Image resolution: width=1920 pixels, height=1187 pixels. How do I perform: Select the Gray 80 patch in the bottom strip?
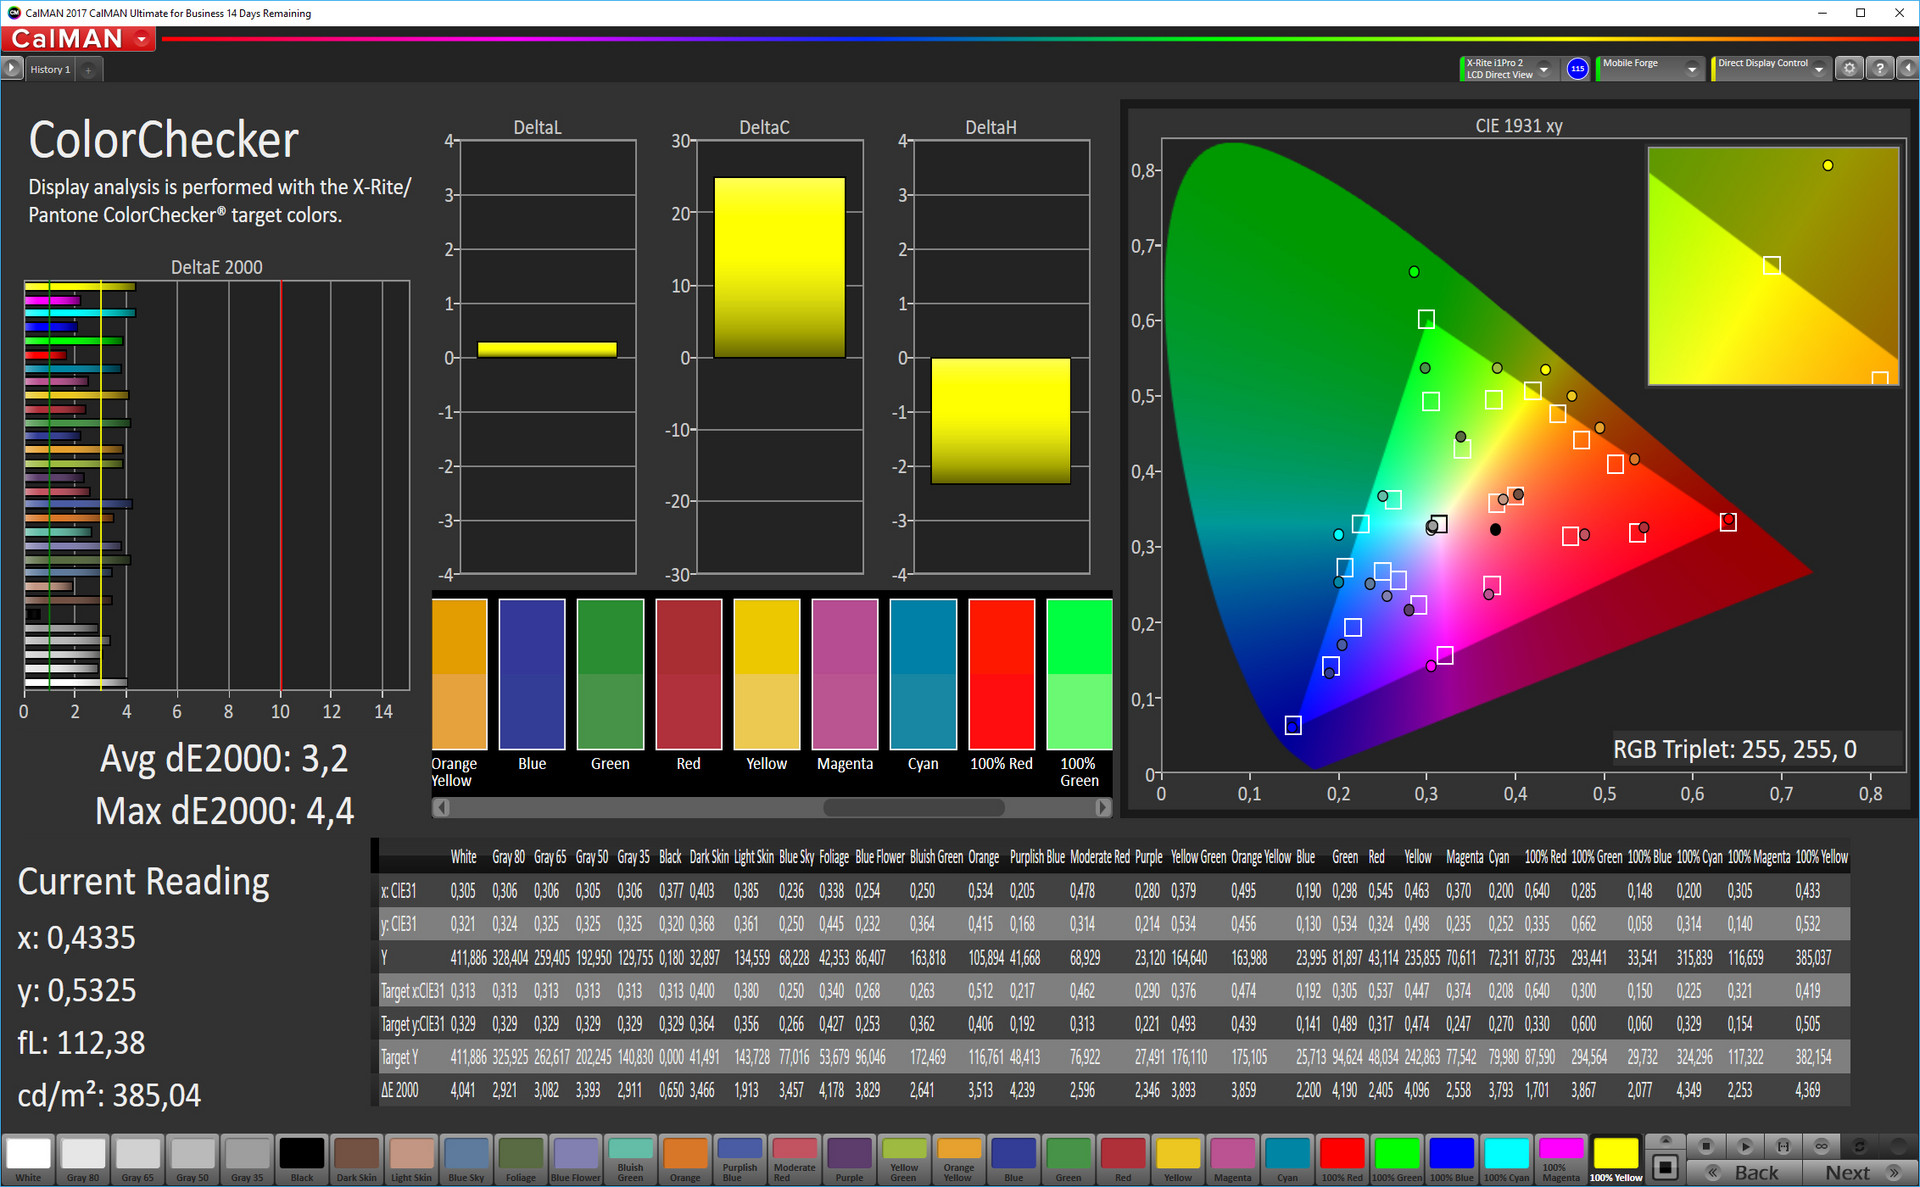coord(83,1160)
